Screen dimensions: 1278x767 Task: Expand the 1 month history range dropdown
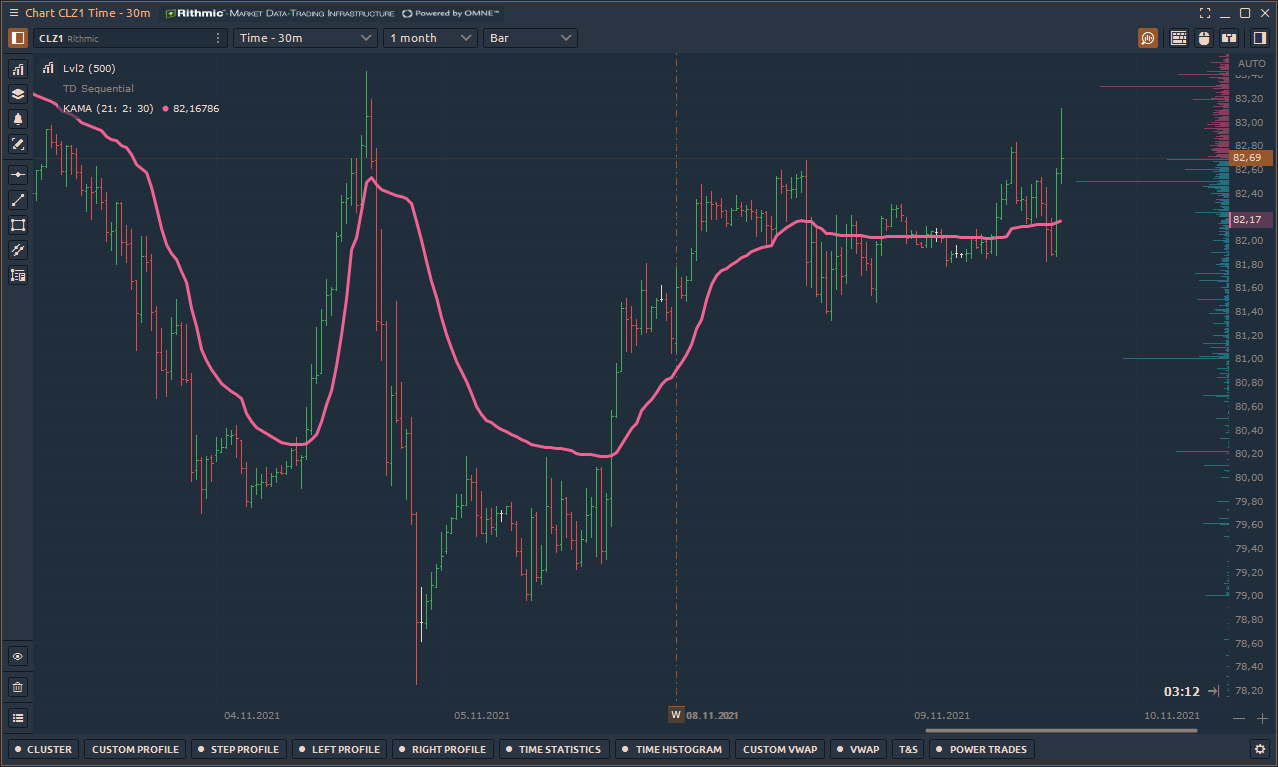coord(430,38)
